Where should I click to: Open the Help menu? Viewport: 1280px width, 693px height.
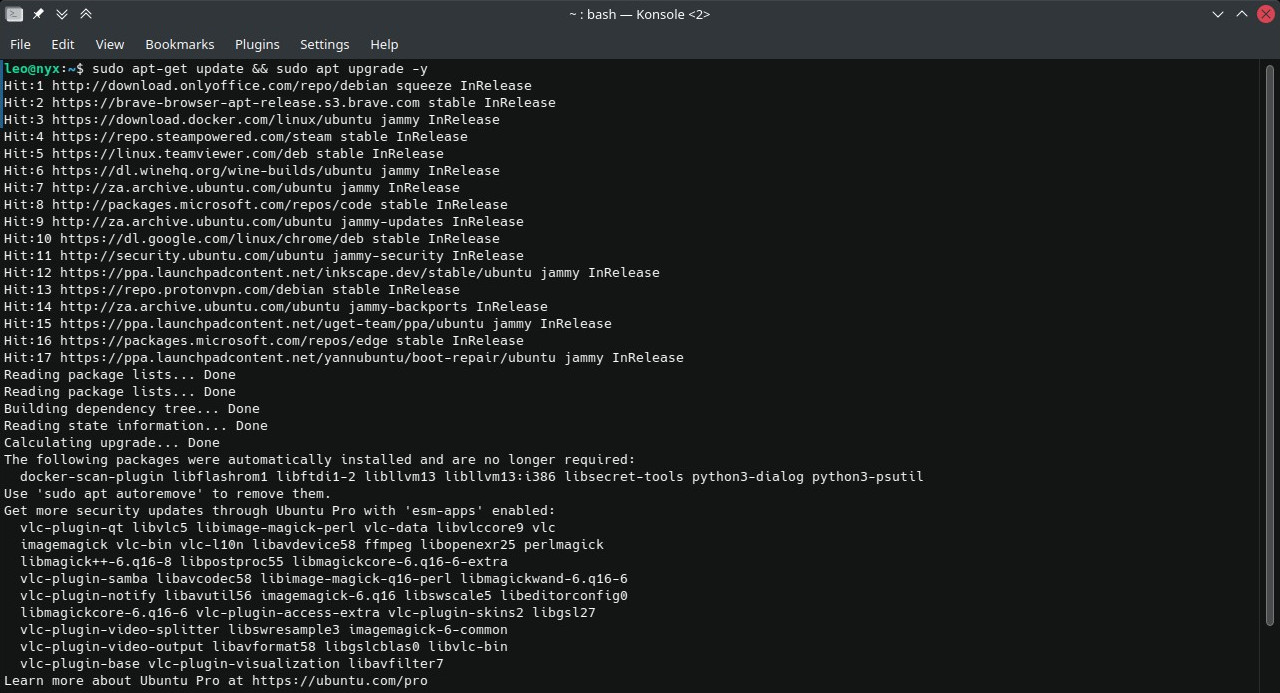(384, 44)
